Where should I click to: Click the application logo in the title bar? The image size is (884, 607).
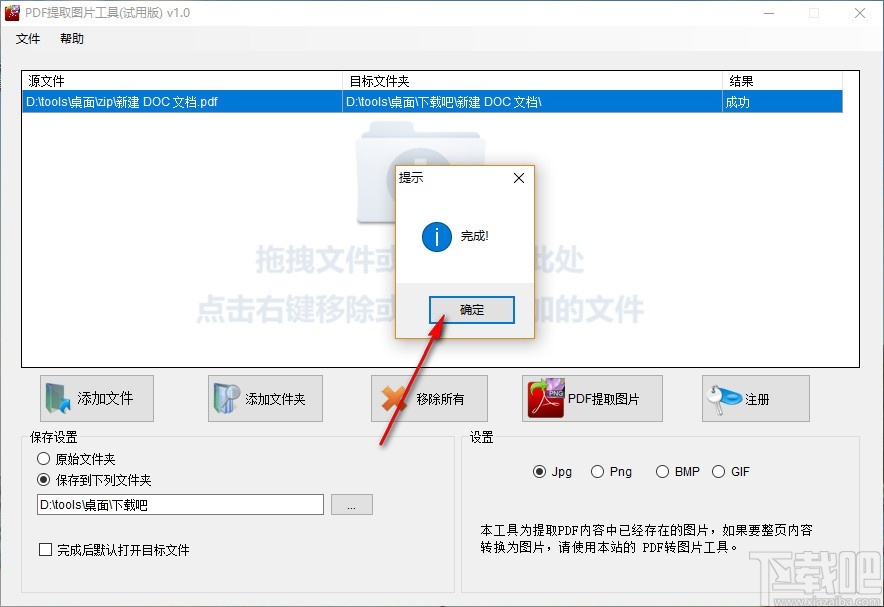14,13
